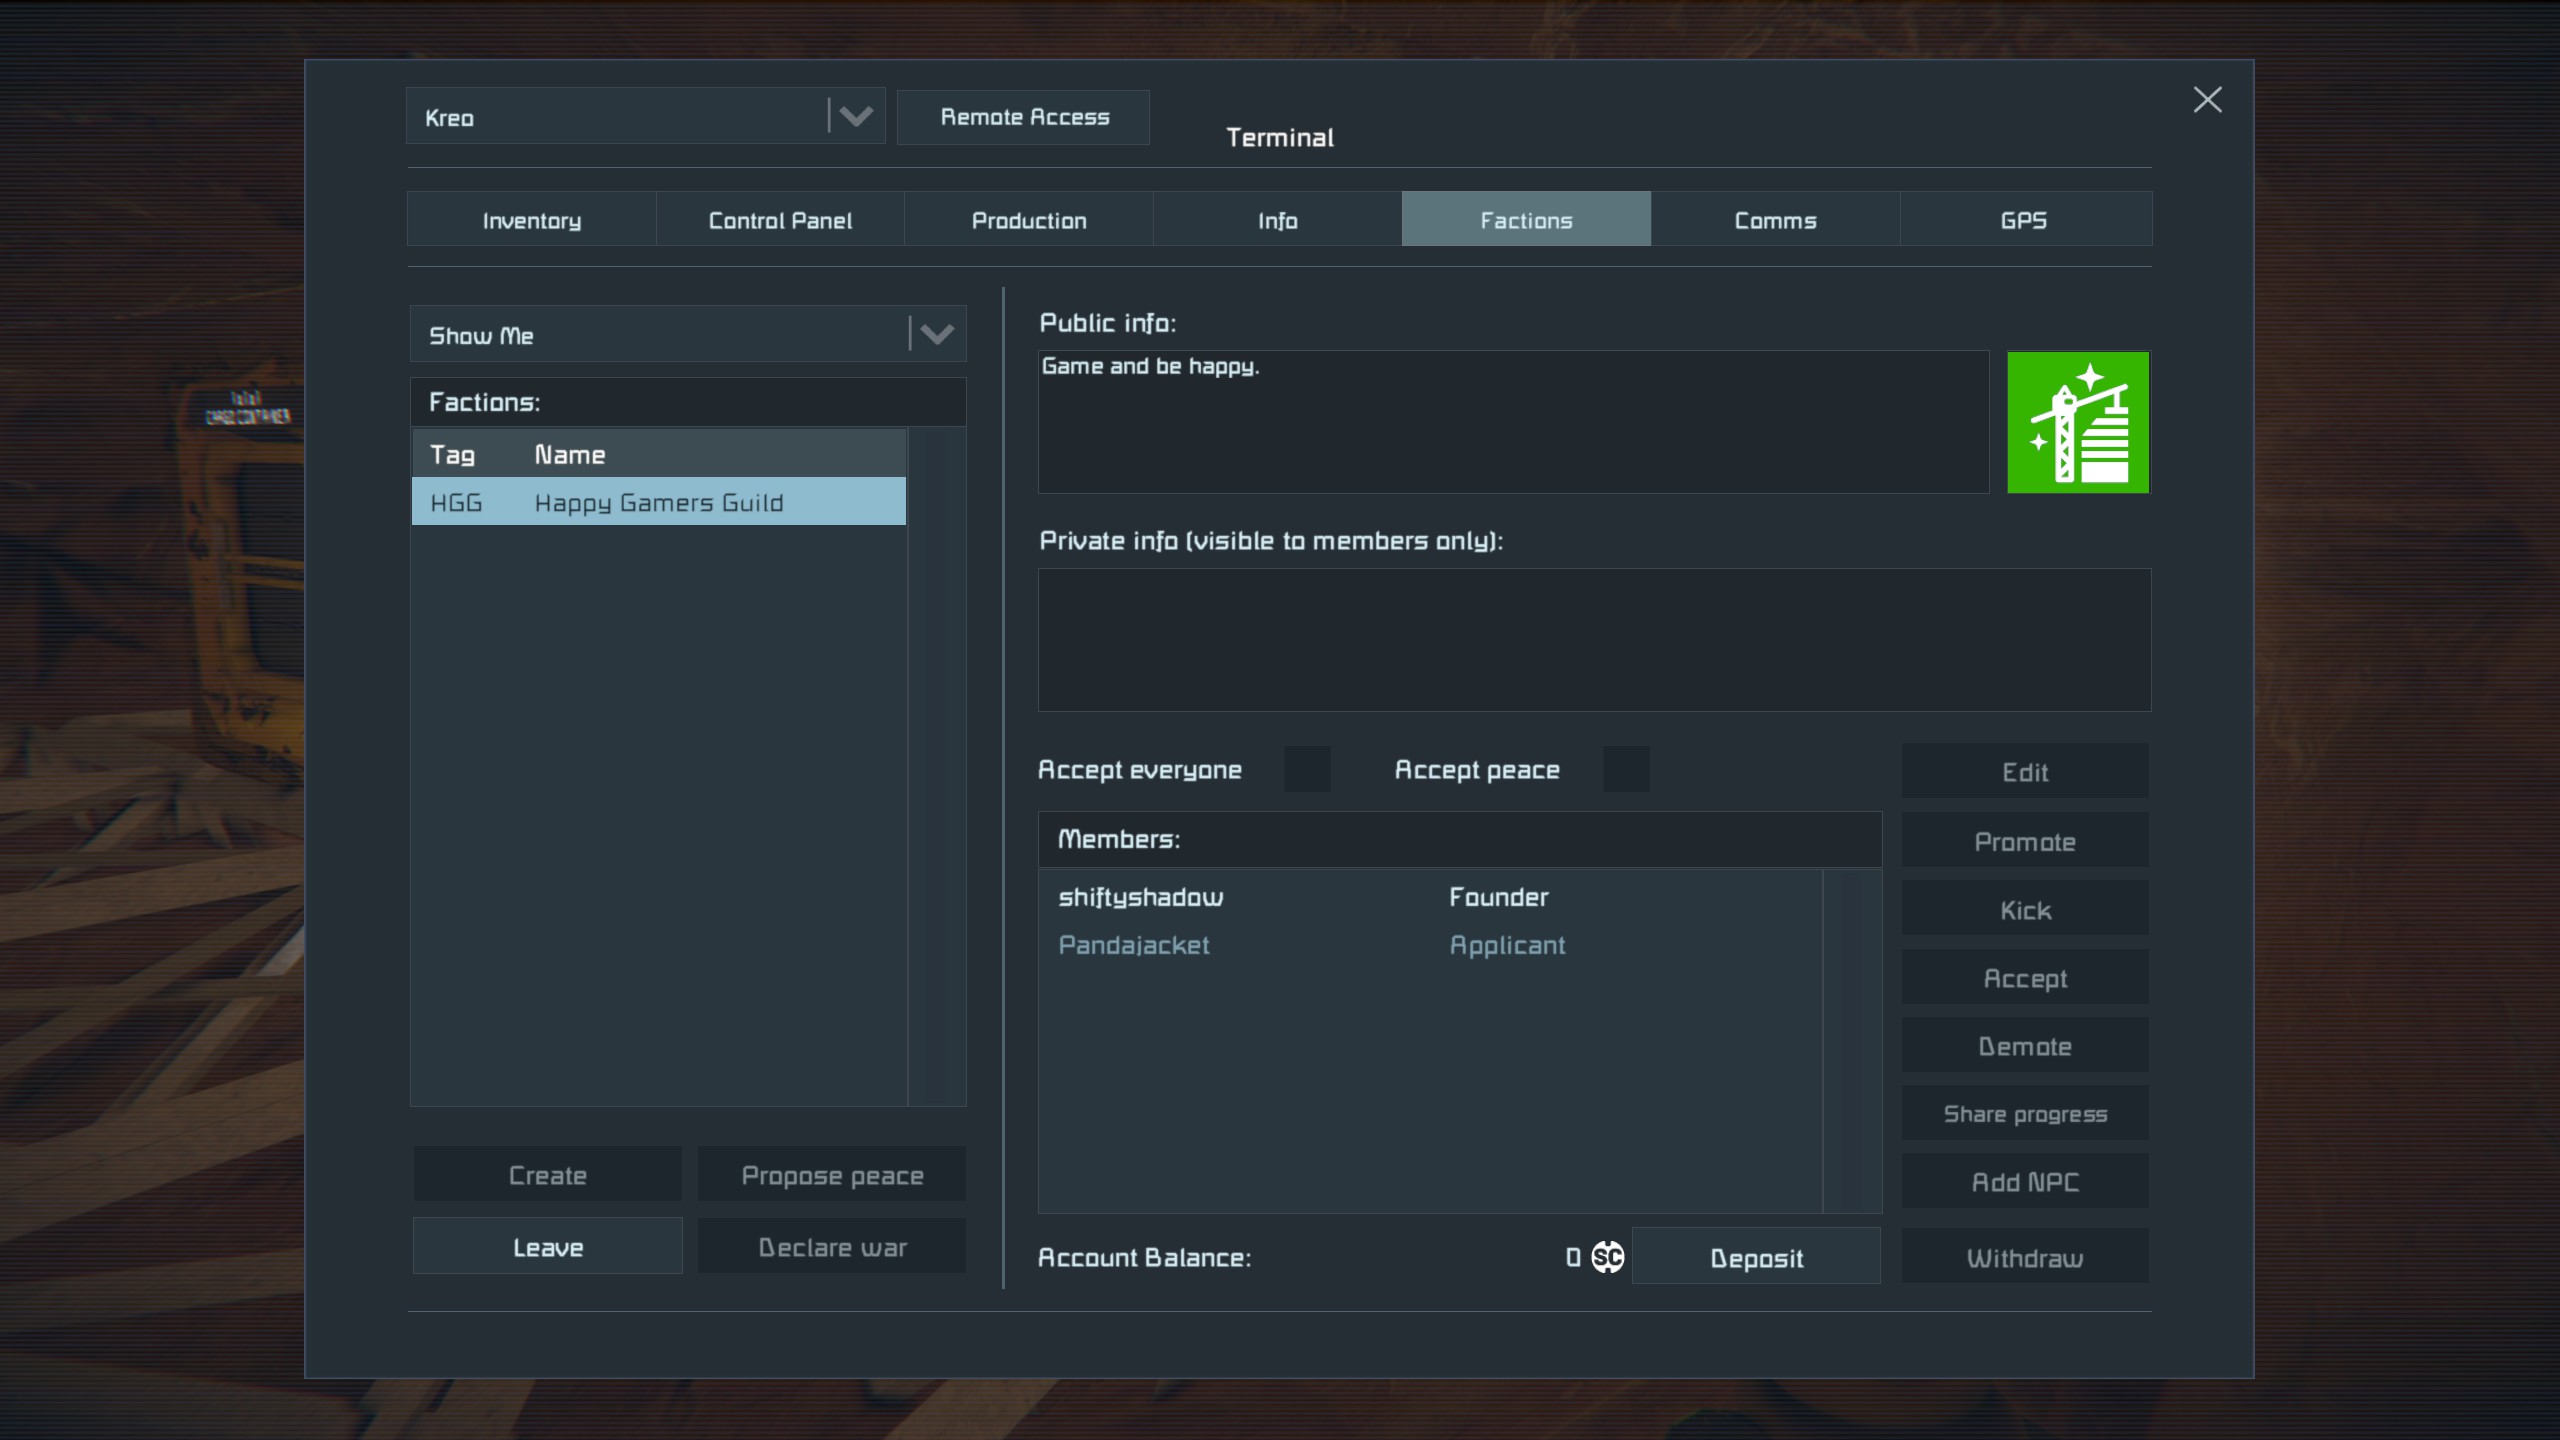This screenshot has width=2560, height=1440.
Task: Close the terminal with X icon
Action: coord(2207,100)
